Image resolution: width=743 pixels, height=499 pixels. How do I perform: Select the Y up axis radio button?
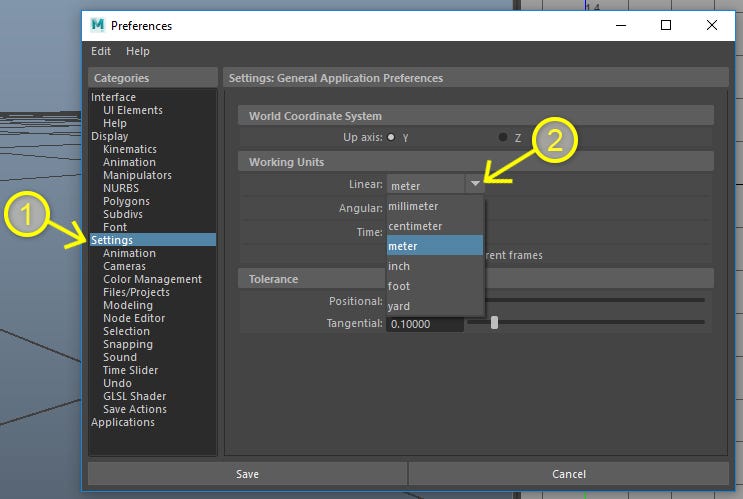(x=391, y=137)
